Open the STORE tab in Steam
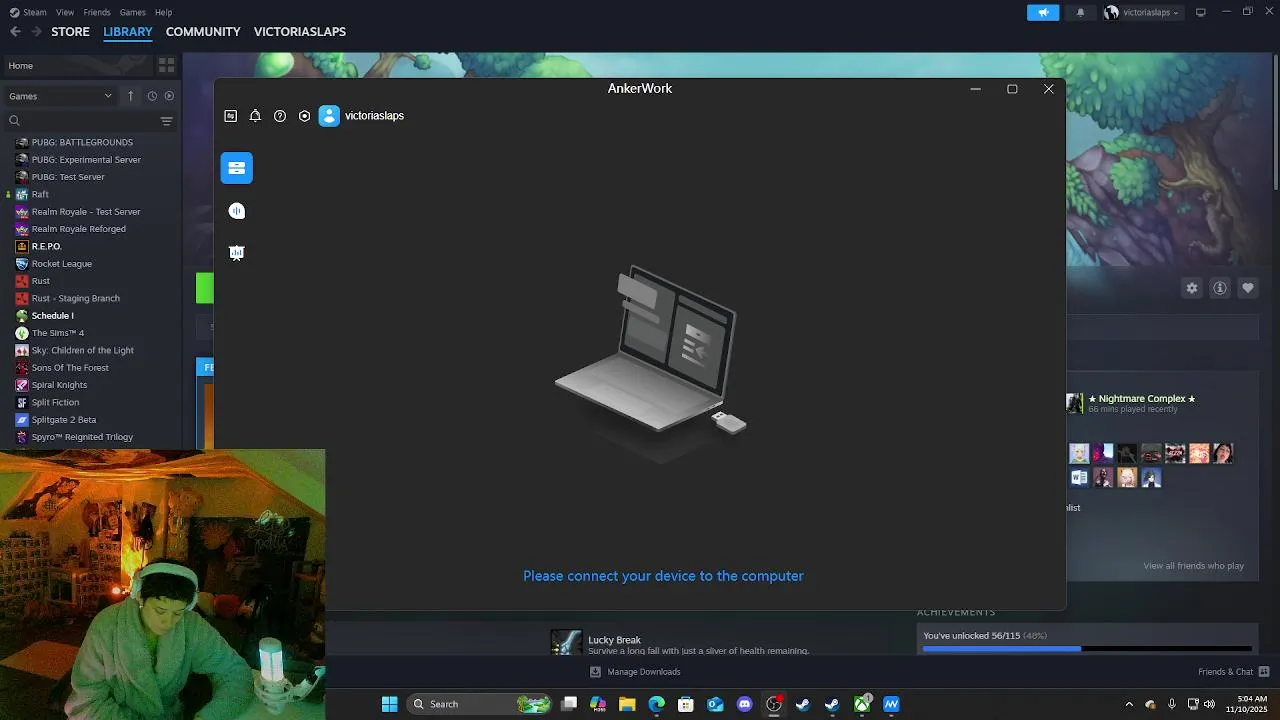 click(71, 32)
